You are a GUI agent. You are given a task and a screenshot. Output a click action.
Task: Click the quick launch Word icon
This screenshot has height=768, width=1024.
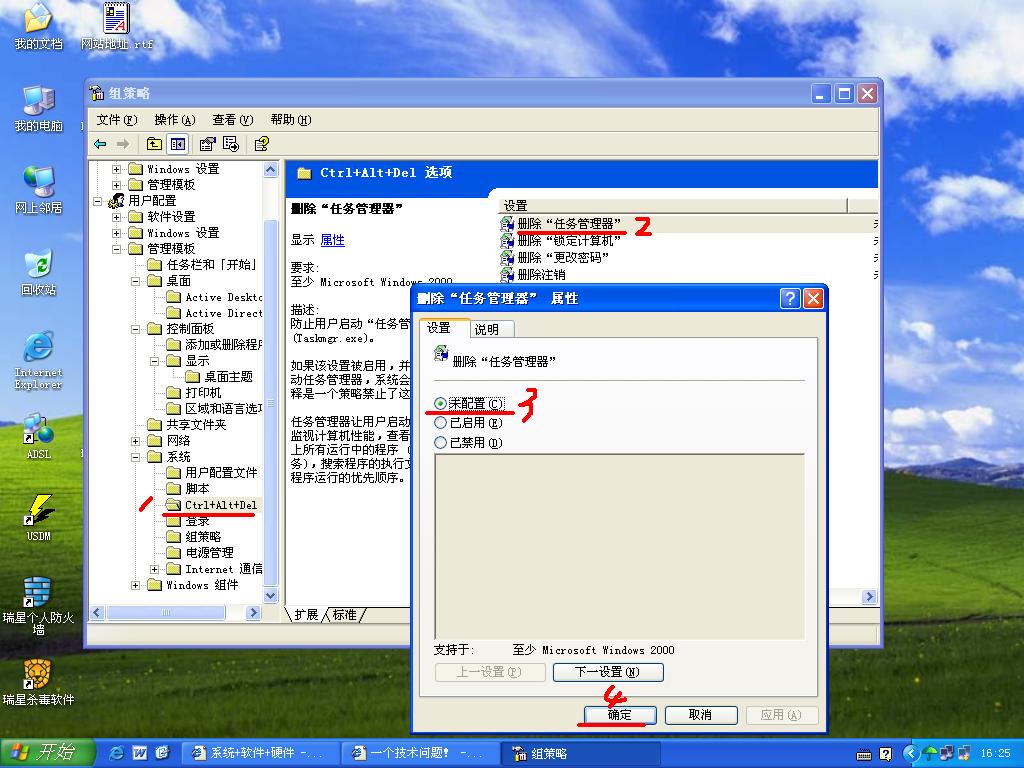140,753
